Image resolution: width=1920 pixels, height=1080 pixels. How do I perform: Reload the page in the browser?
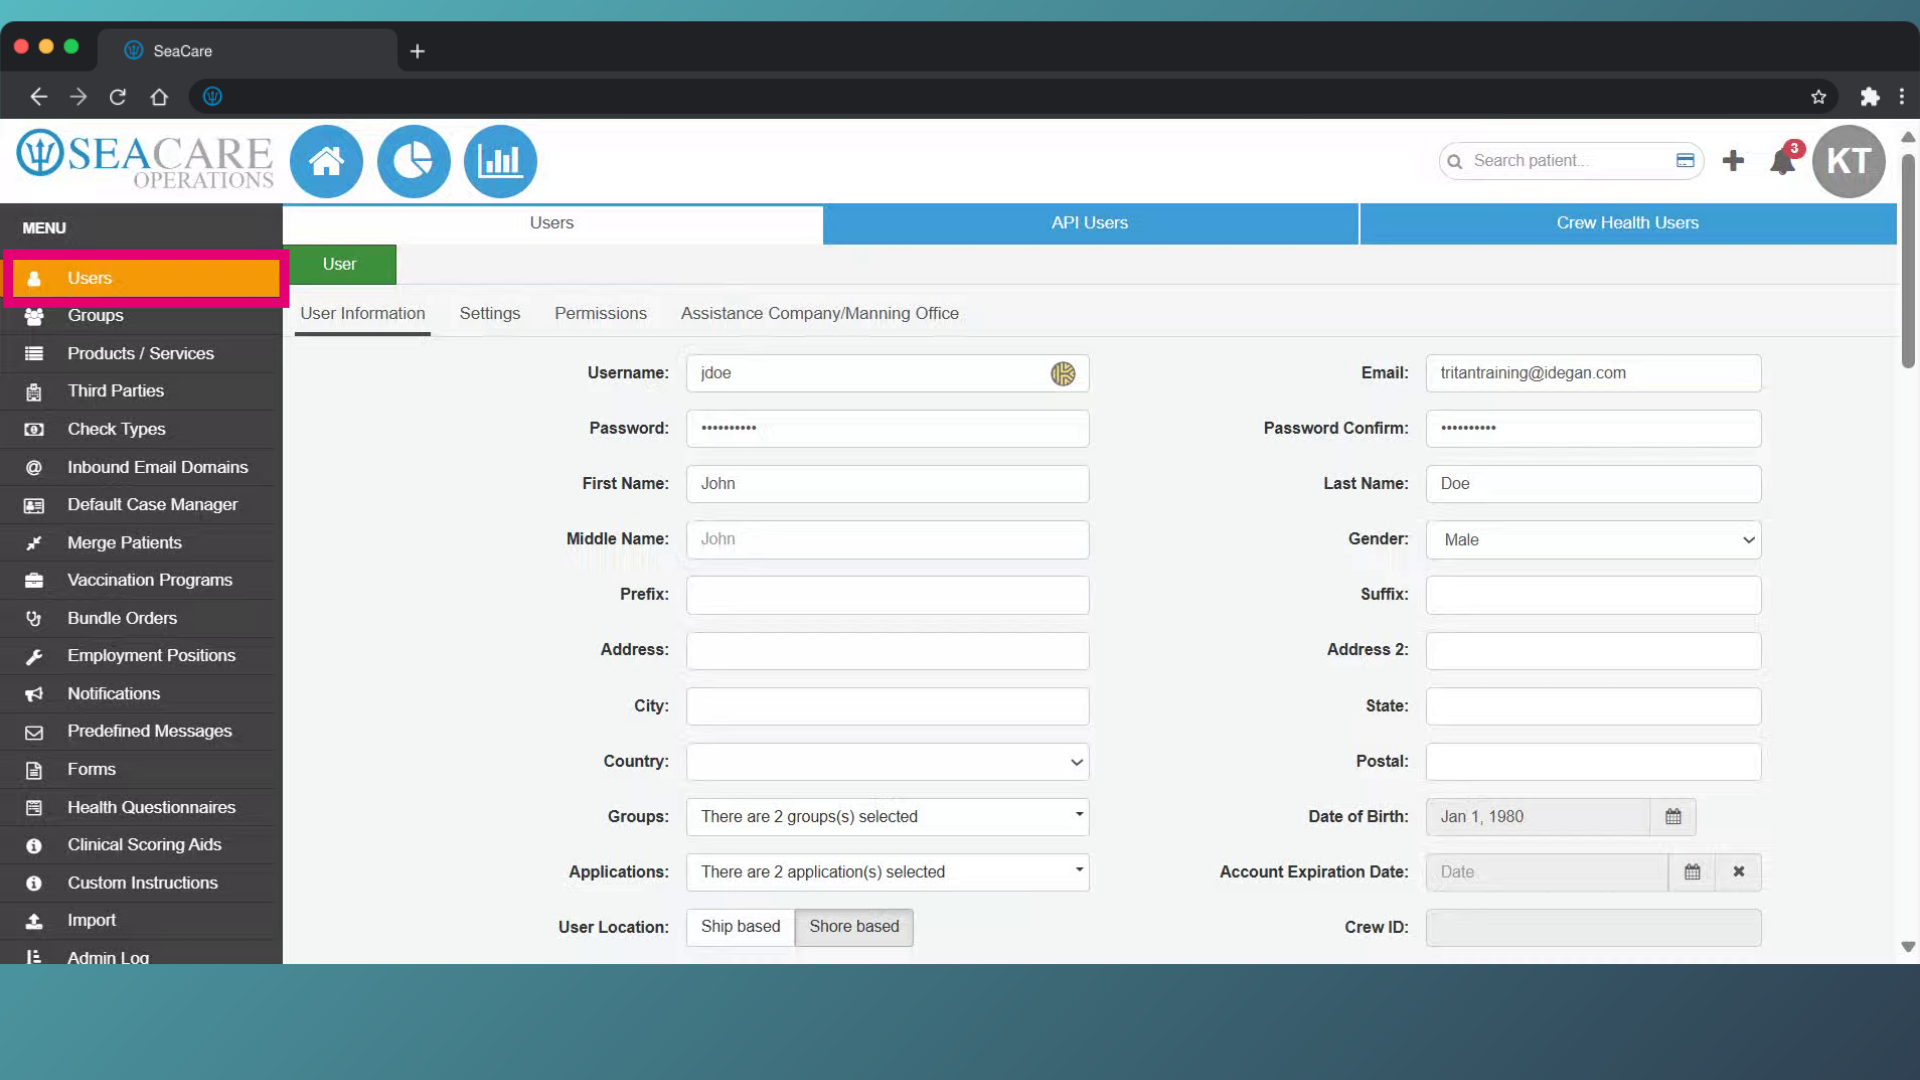[118, 96]
